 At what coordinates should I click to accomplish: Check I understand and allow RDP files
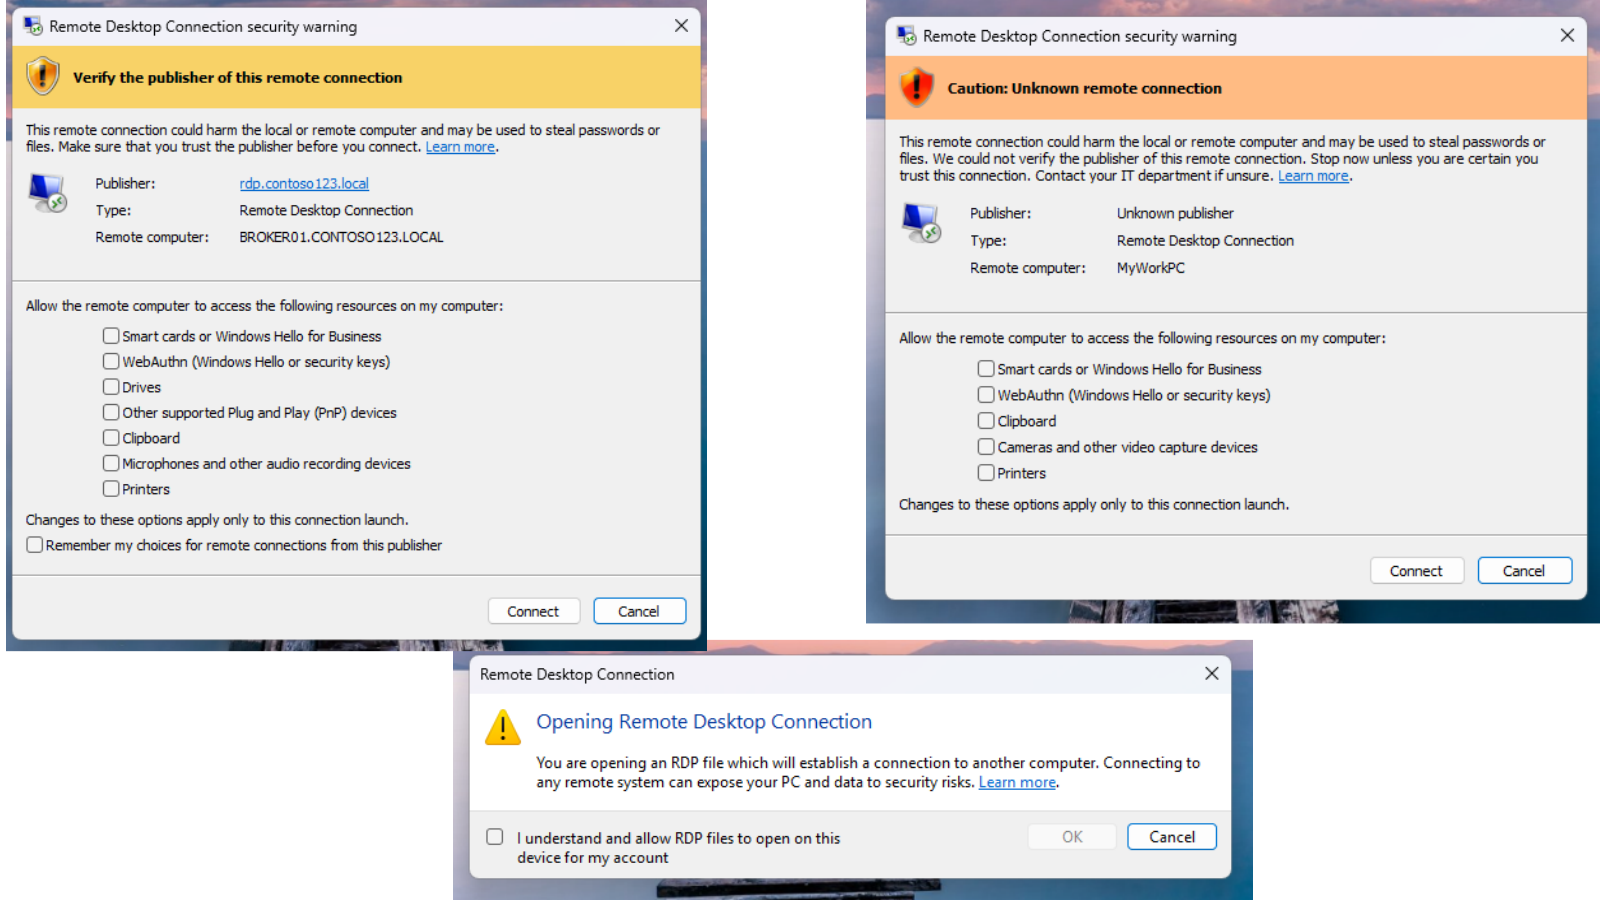point(495,837)
